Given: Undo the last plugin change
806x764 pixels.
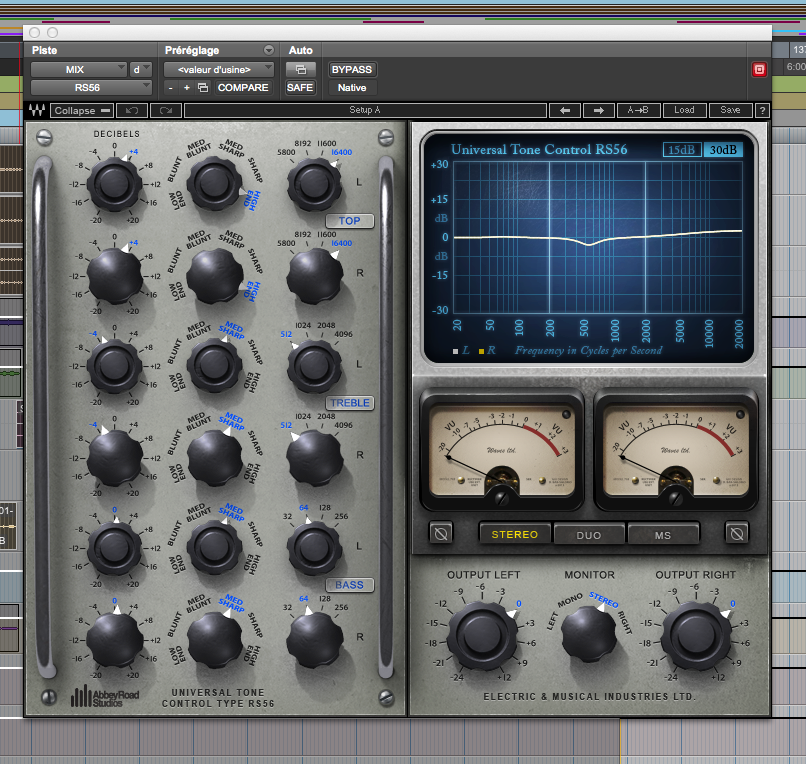Looking at the screenshot, I should click(x=132, y=111).
